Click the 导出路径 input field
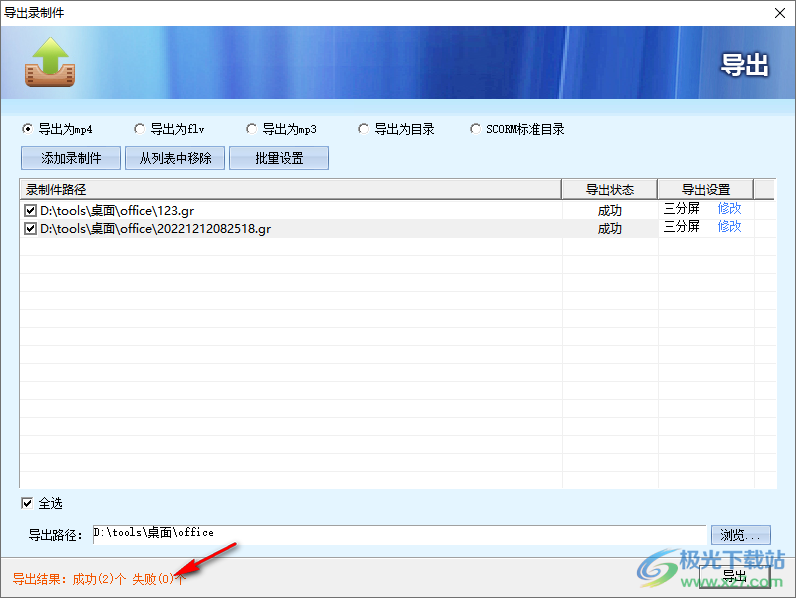 coord(398,535)
